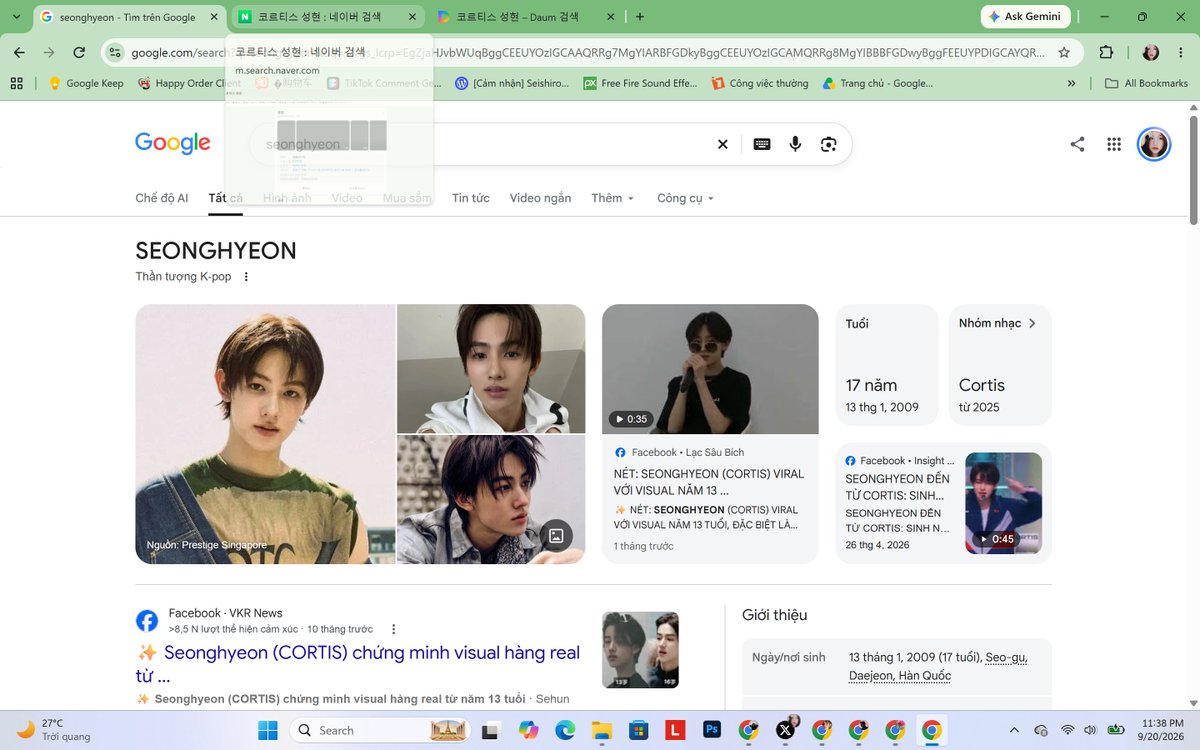This screenshot has height=750, width=1200.
Task: Open Microsoft Store from taskbar
Action: click(x=638, y=730)
